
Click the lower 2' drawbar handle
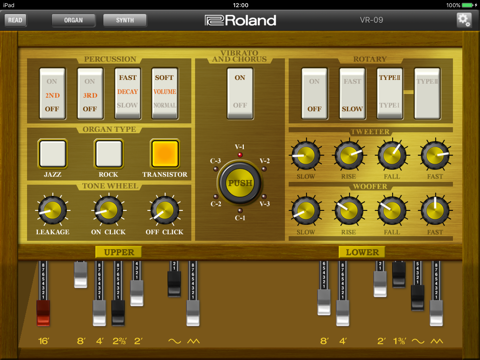380,284
